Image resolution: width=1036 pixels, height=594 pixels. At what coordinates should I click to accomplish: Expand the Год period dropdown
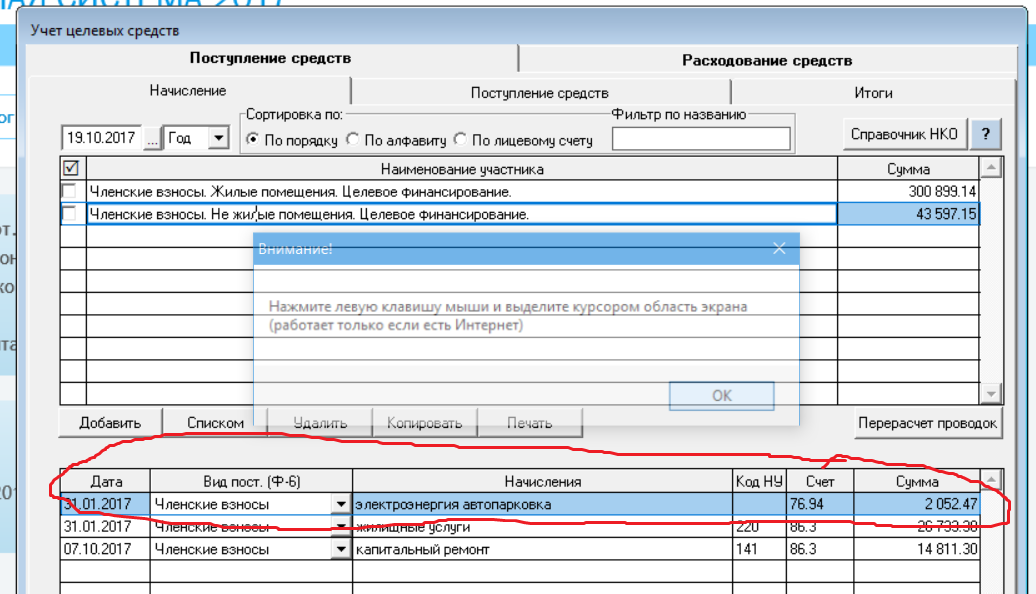[219, 139]
